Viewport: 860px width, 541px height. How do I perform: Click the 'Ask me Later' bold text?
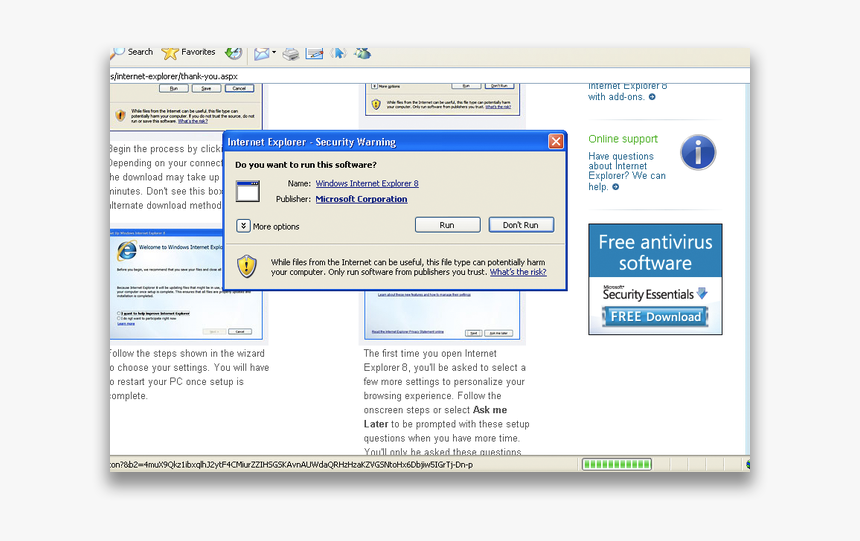point(435,417)
